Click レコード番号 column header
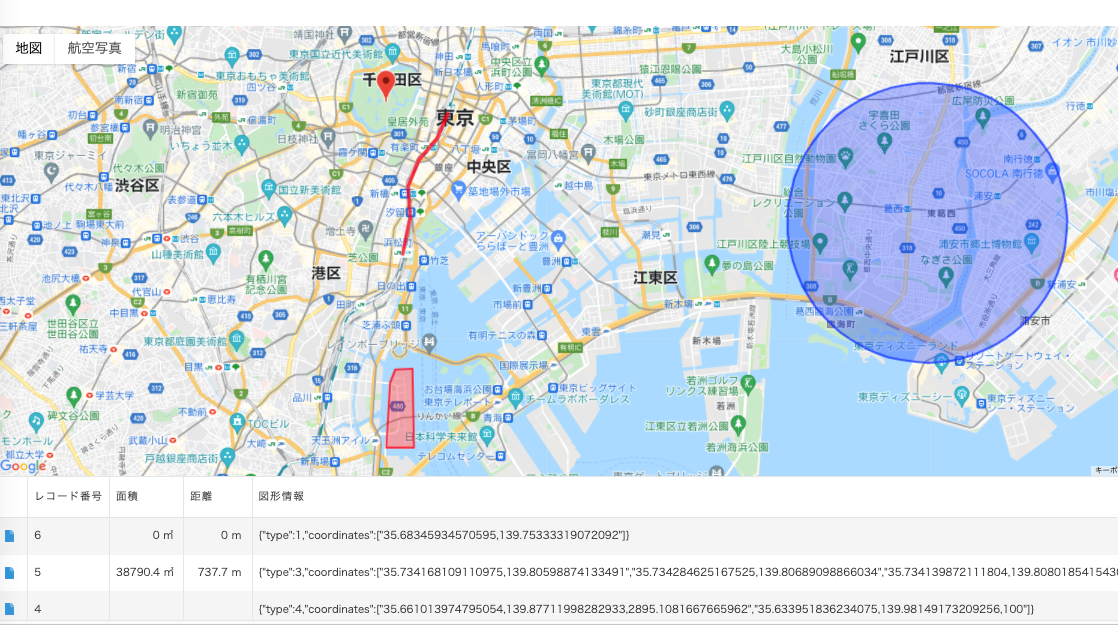This screenshot has height=625, width=1118. click(68, 496)
